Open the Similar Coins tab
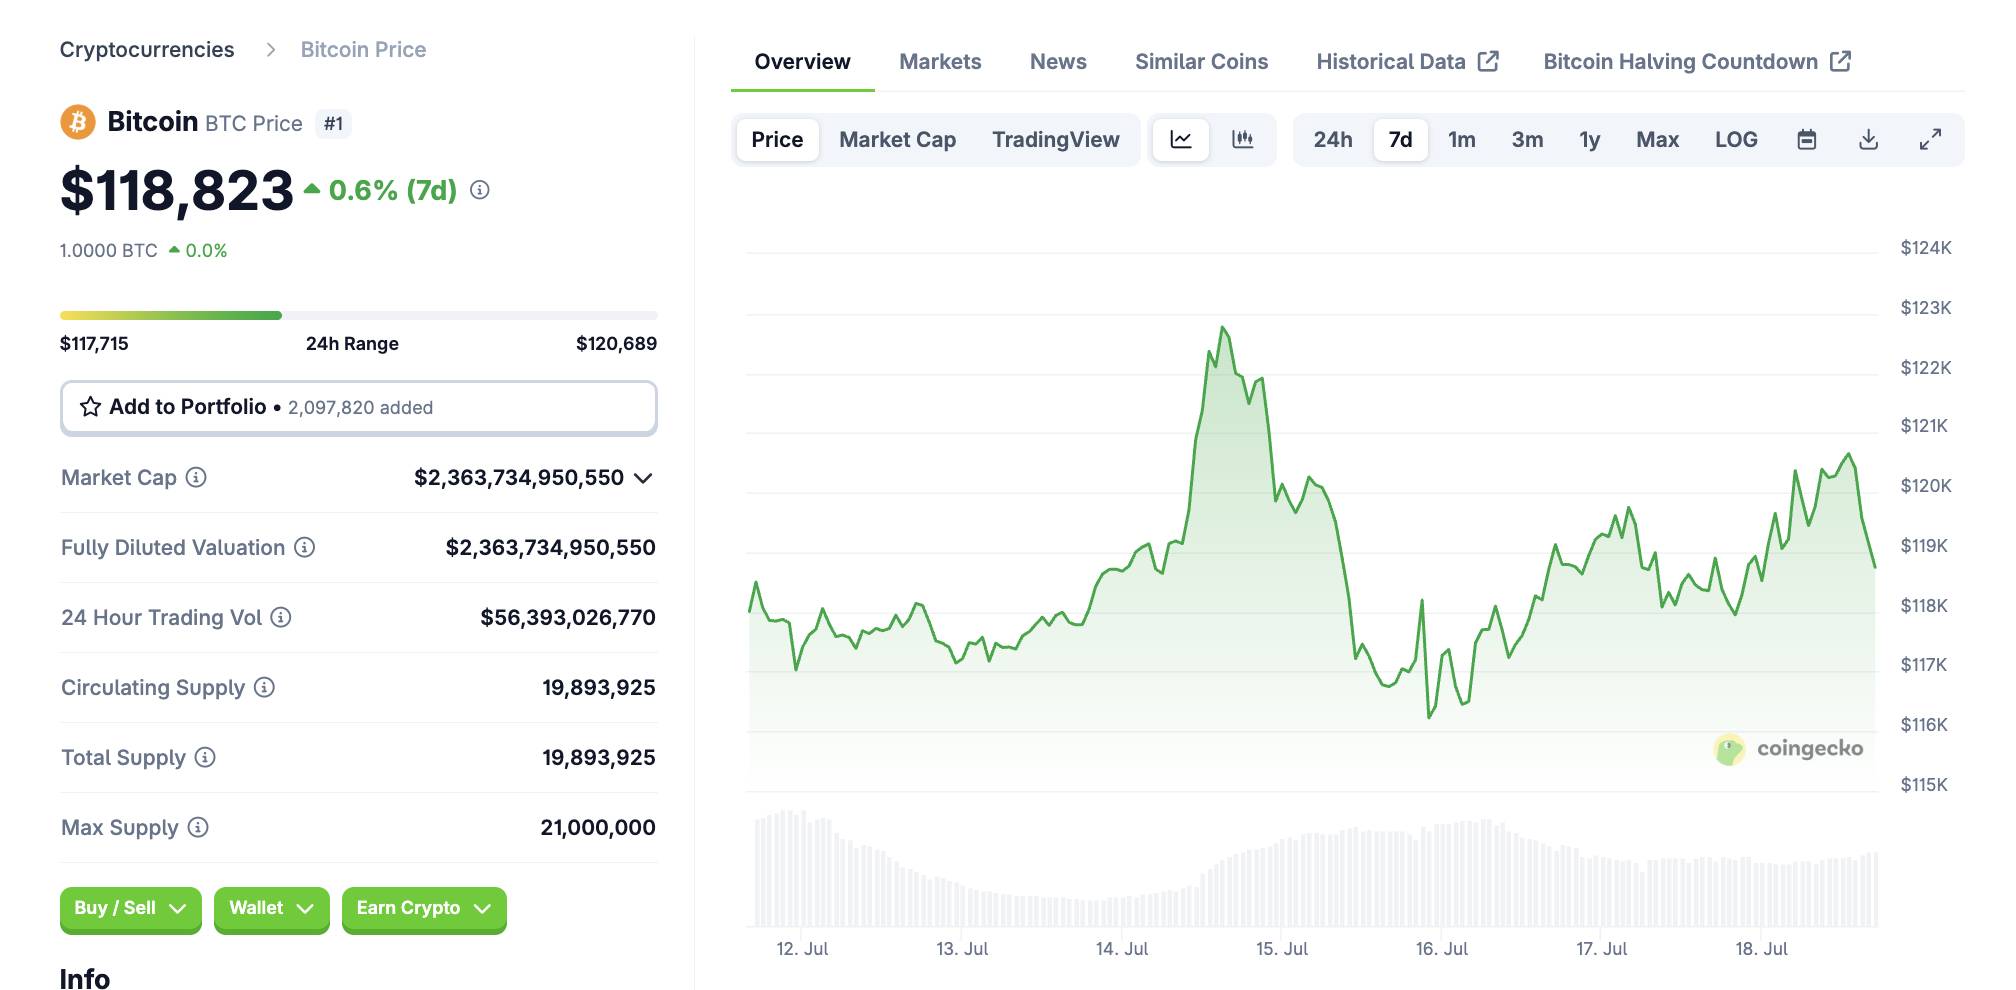This screenshot has width=2016, height=990. pos(1201,62)
